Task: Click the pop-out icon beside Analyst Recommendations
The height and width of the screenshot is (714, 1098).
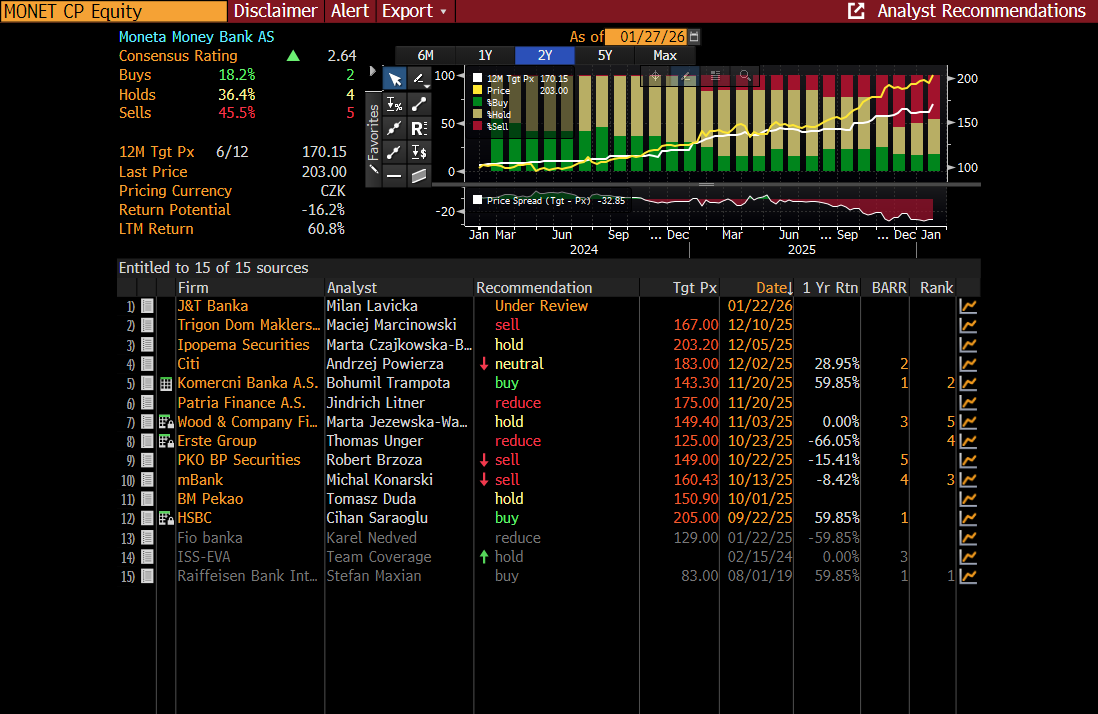Action: point(856,10)
